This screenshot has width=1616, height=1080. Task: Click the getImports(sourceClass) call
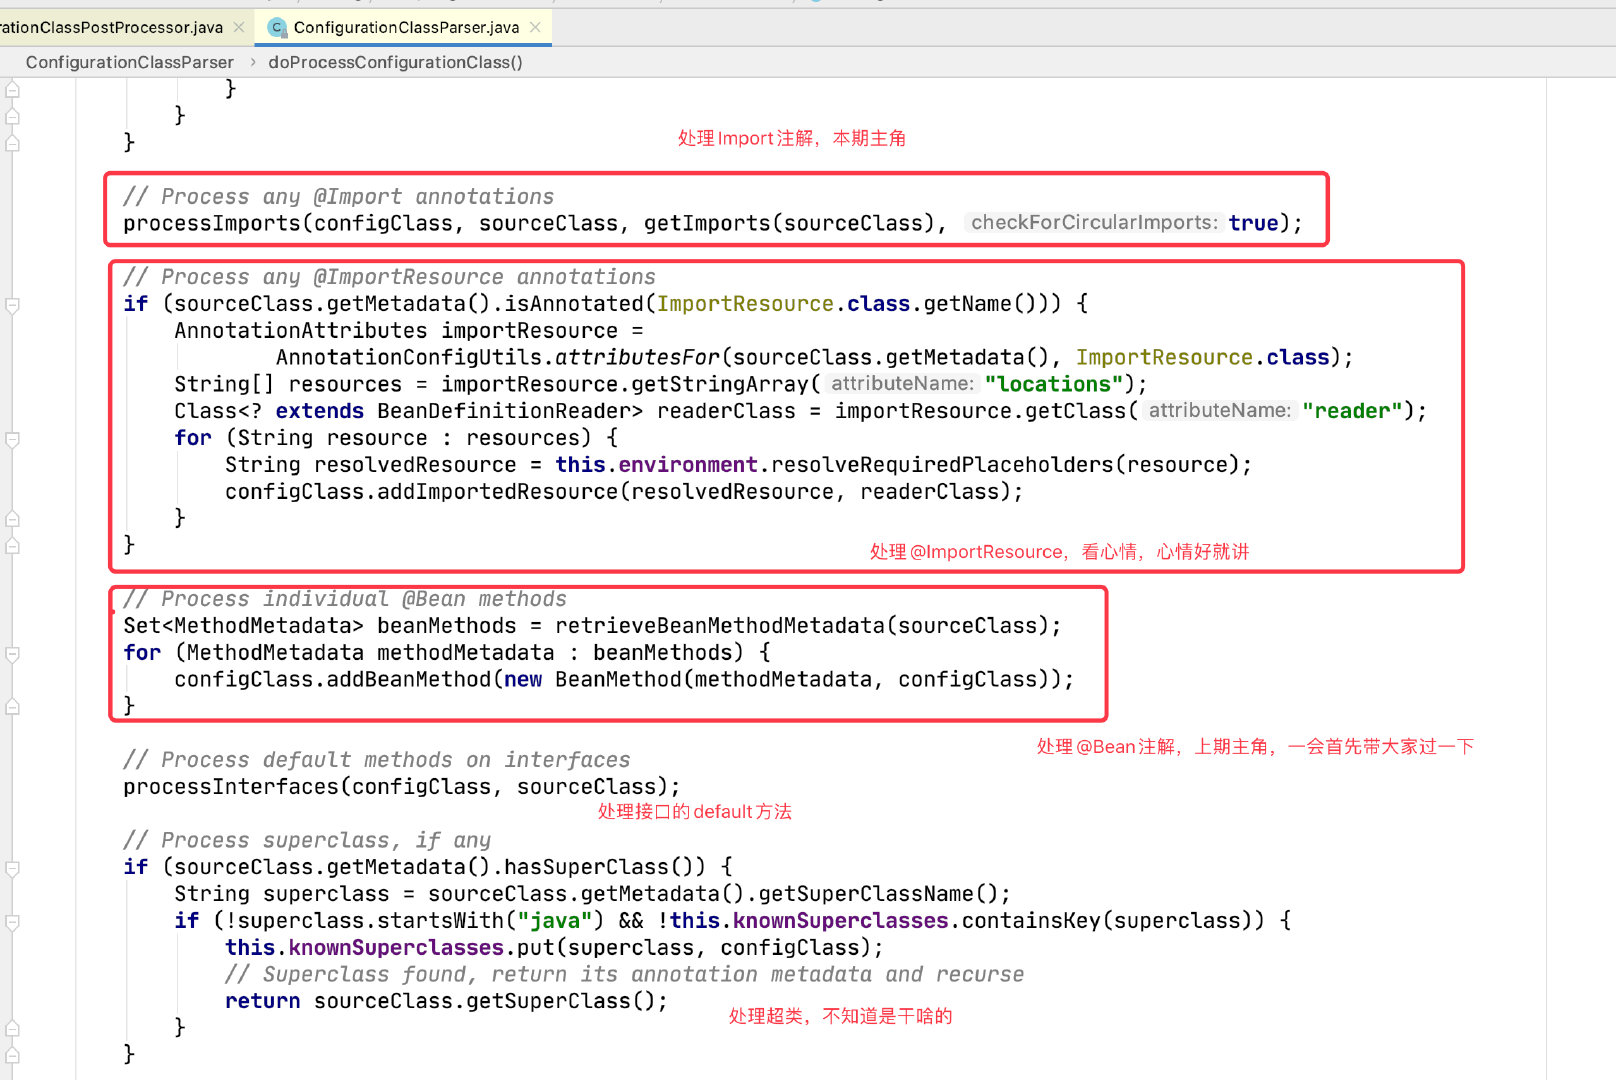pos(788,223)
